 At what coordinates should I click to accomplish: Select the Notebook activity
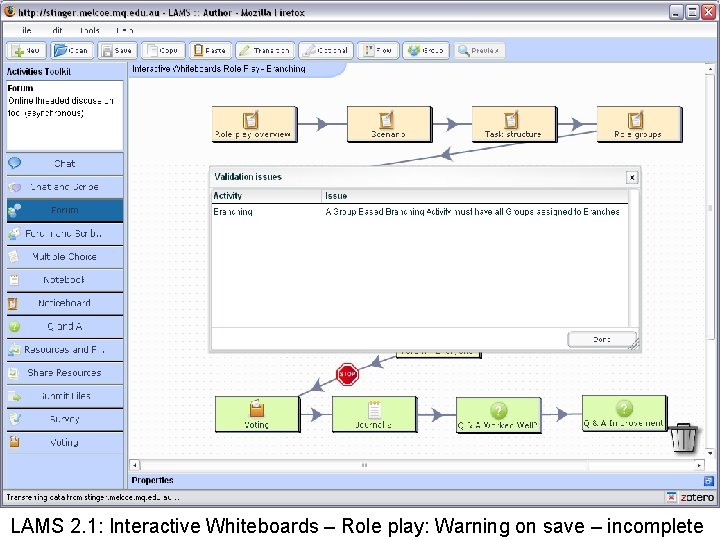[65, 280]
